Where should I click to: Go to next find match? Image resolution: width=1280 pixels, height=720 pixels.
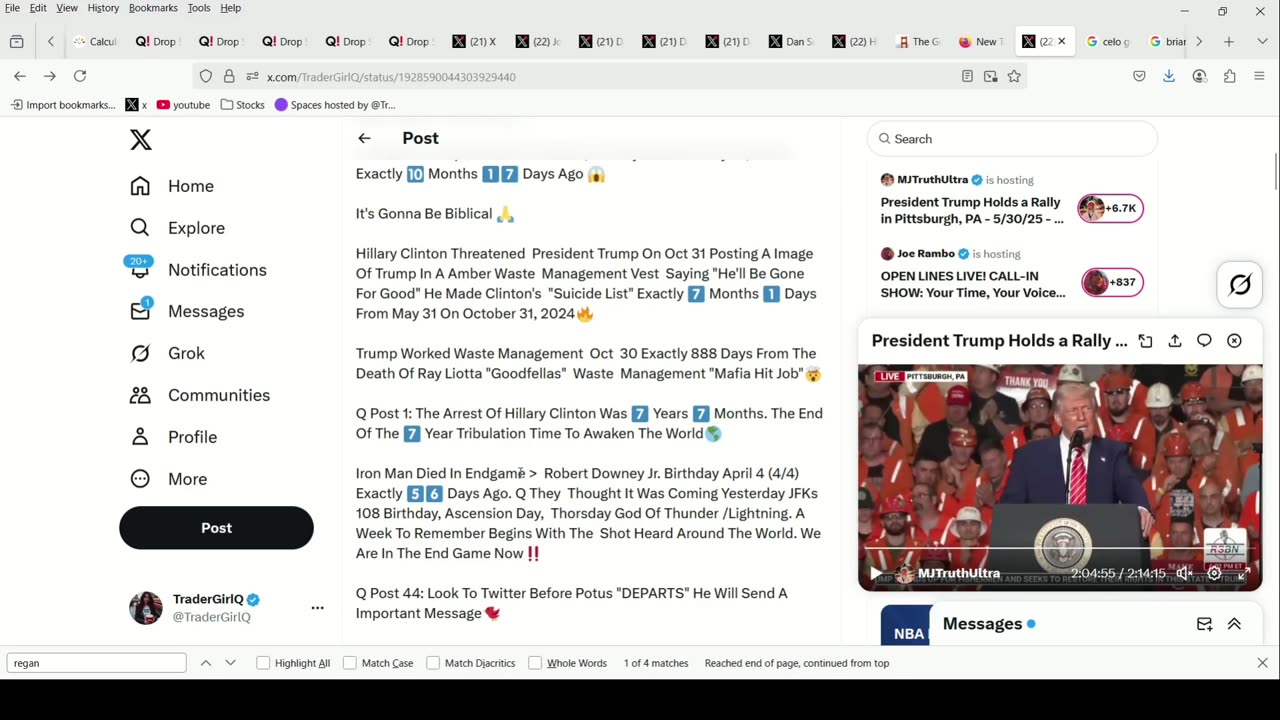click(x=230, y=663)
